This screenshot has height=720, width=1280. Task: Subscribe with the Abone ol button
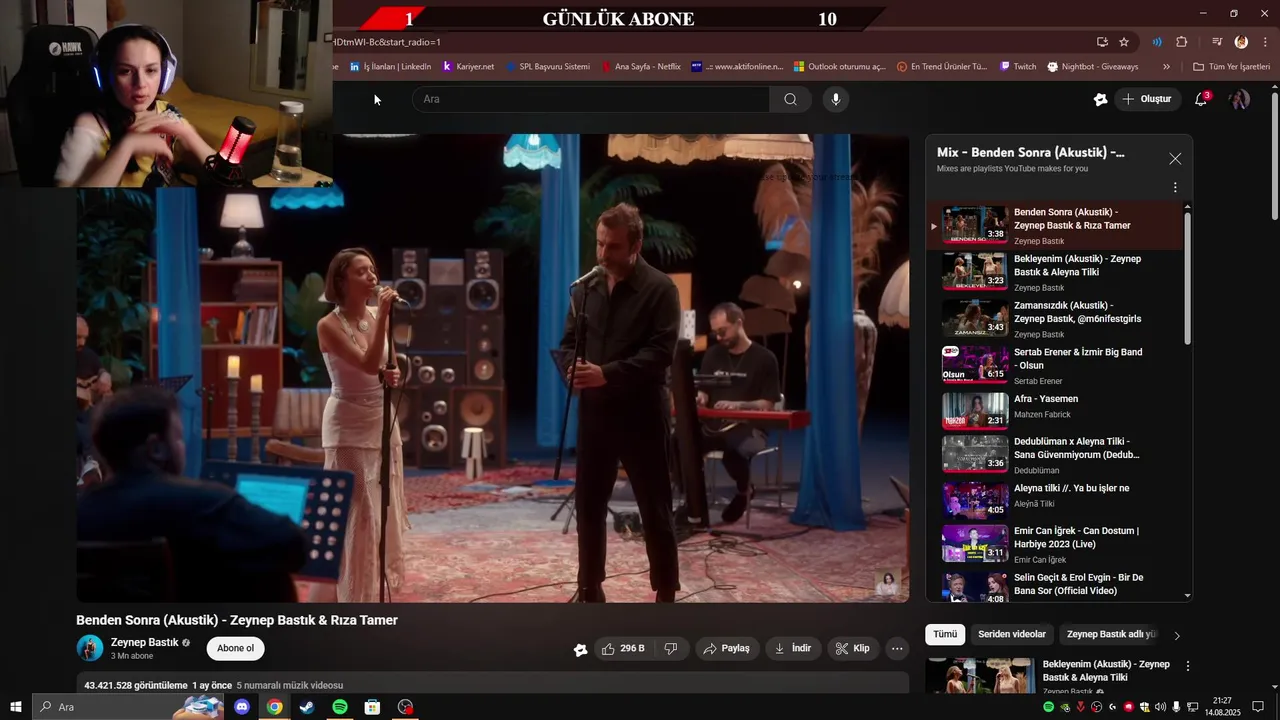point(236,648)
